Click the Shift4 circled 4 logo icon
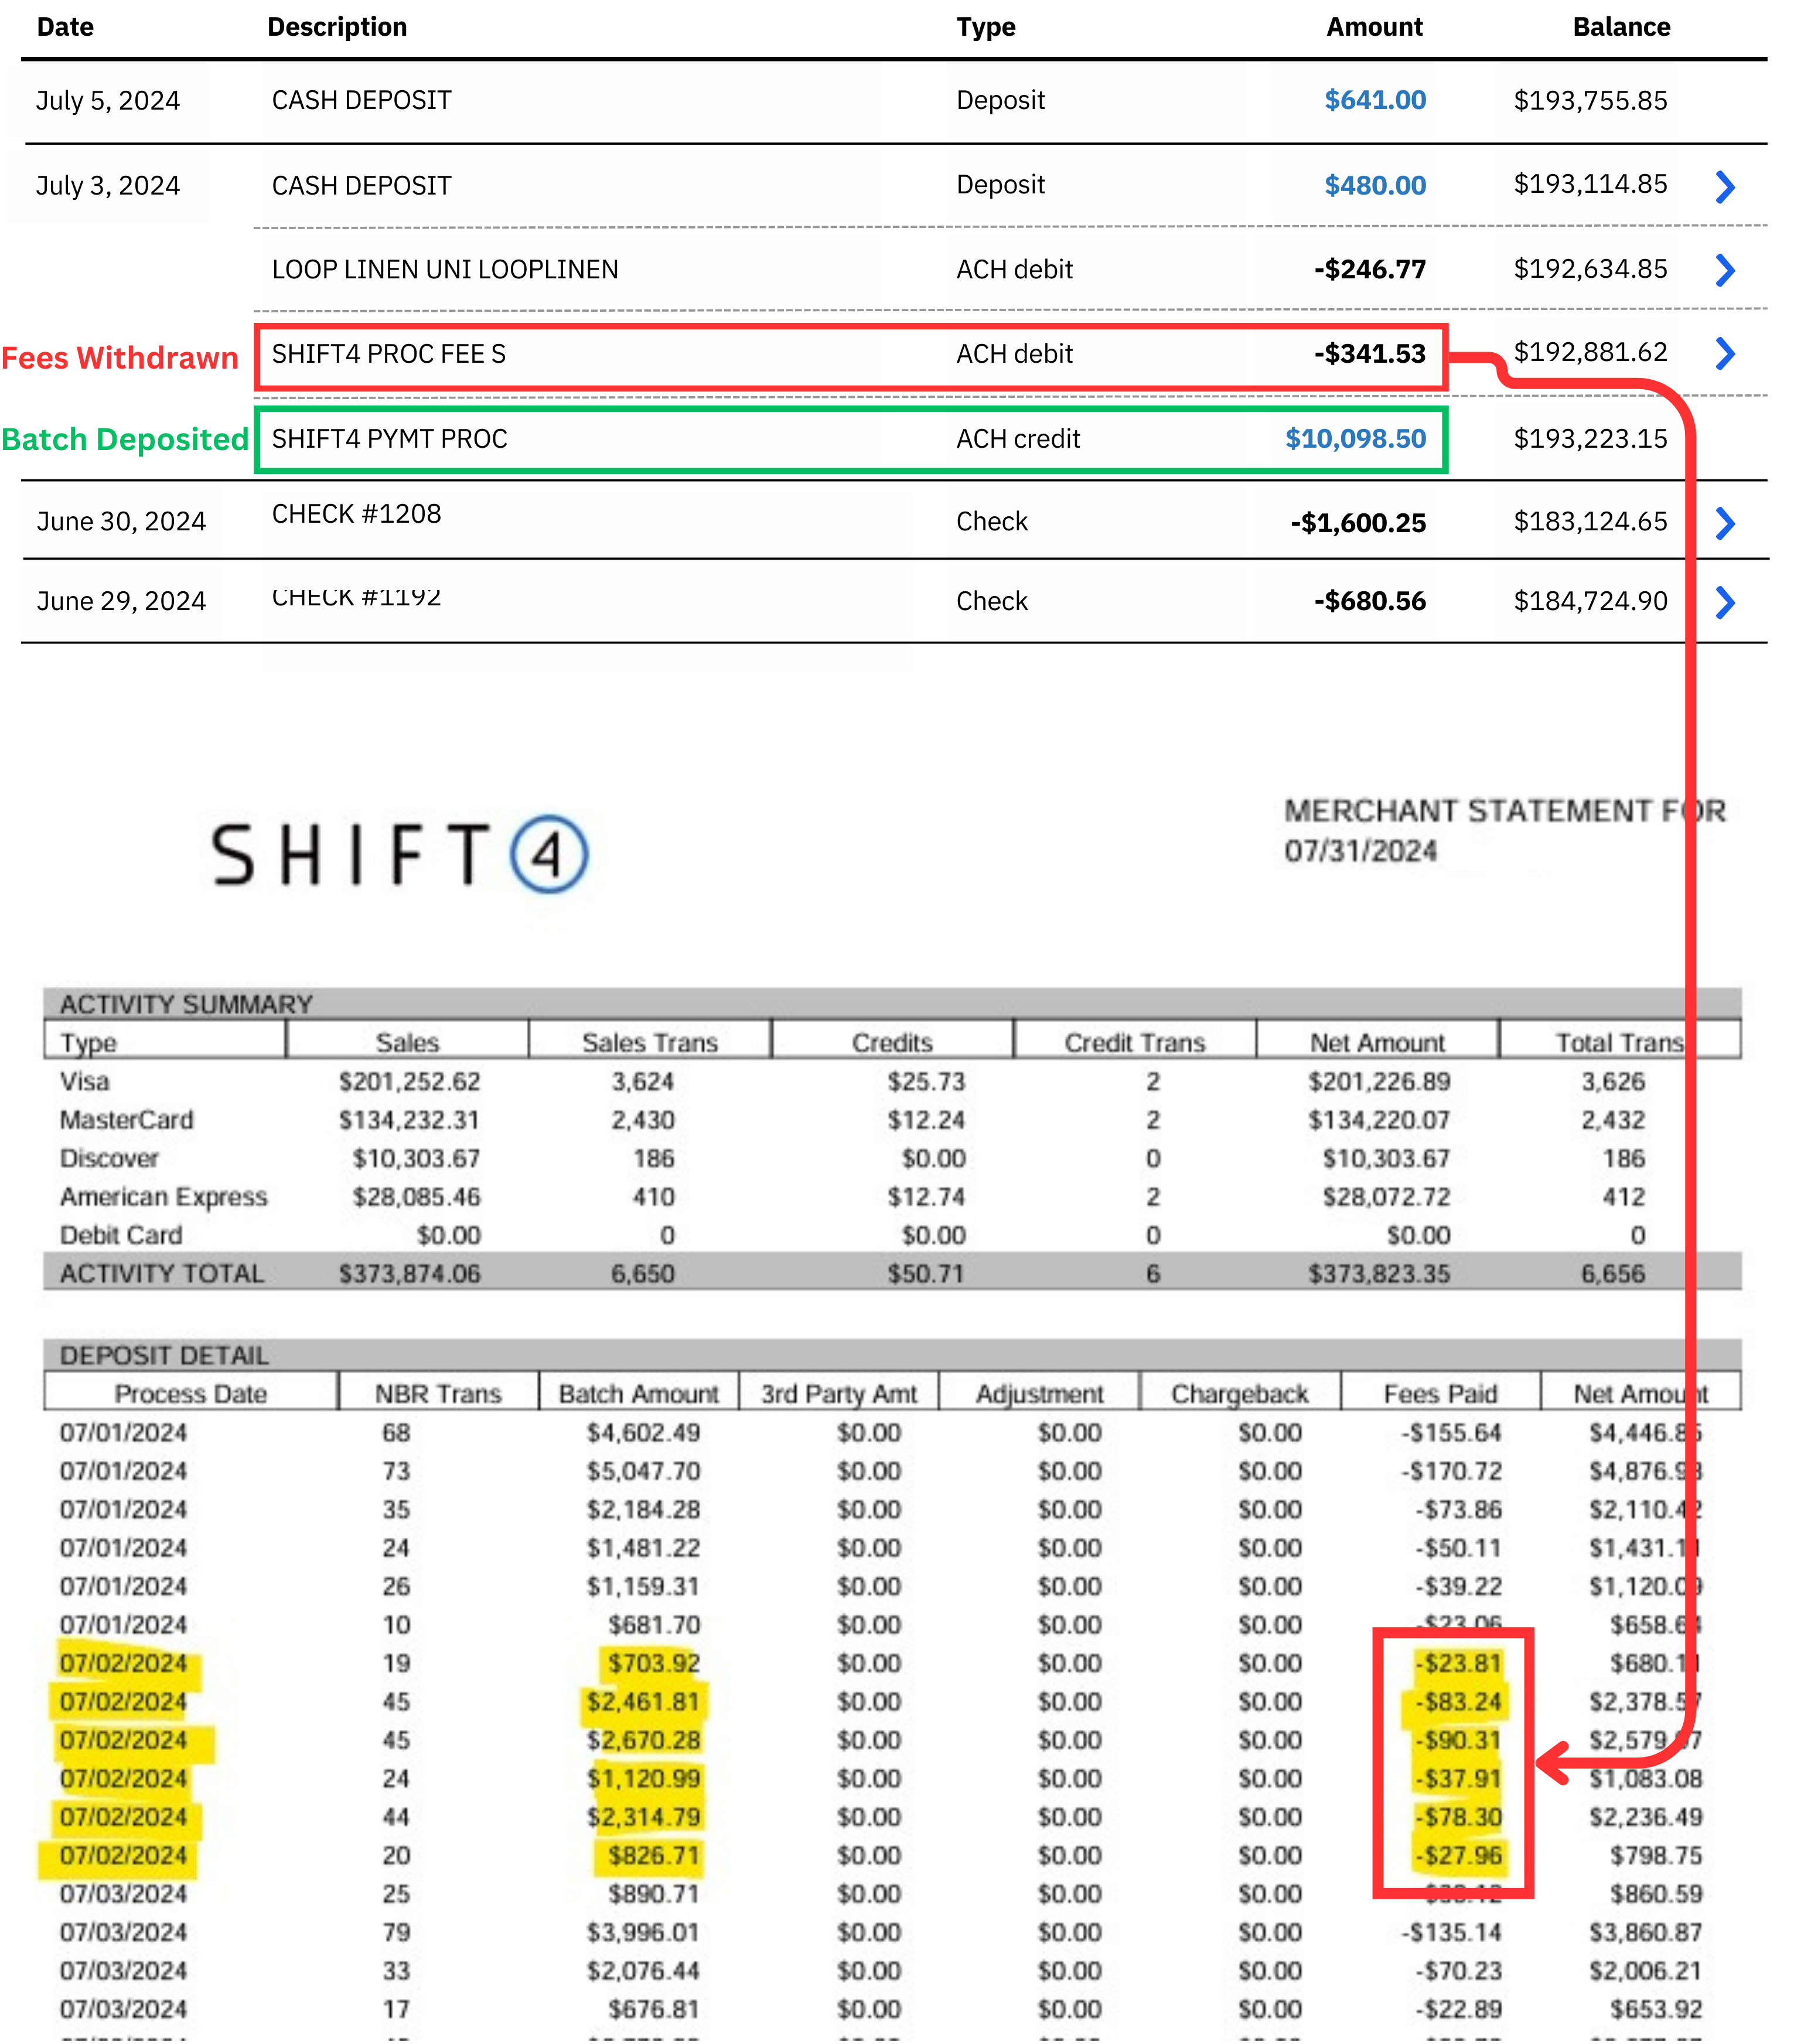Screen dimensions: 1811x2044 click(549, 855)
